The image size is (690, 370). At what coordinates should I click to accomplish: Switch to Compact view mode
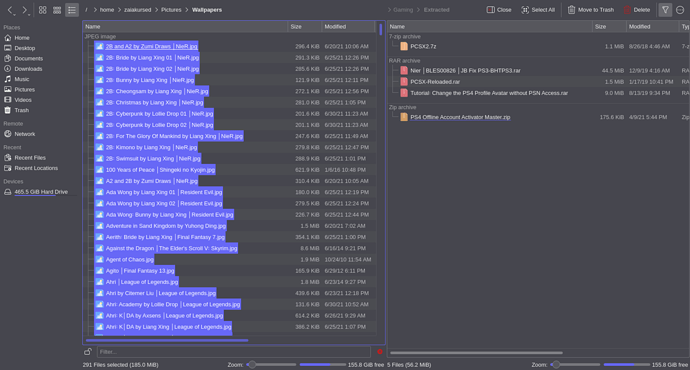[x=57, y=10]
